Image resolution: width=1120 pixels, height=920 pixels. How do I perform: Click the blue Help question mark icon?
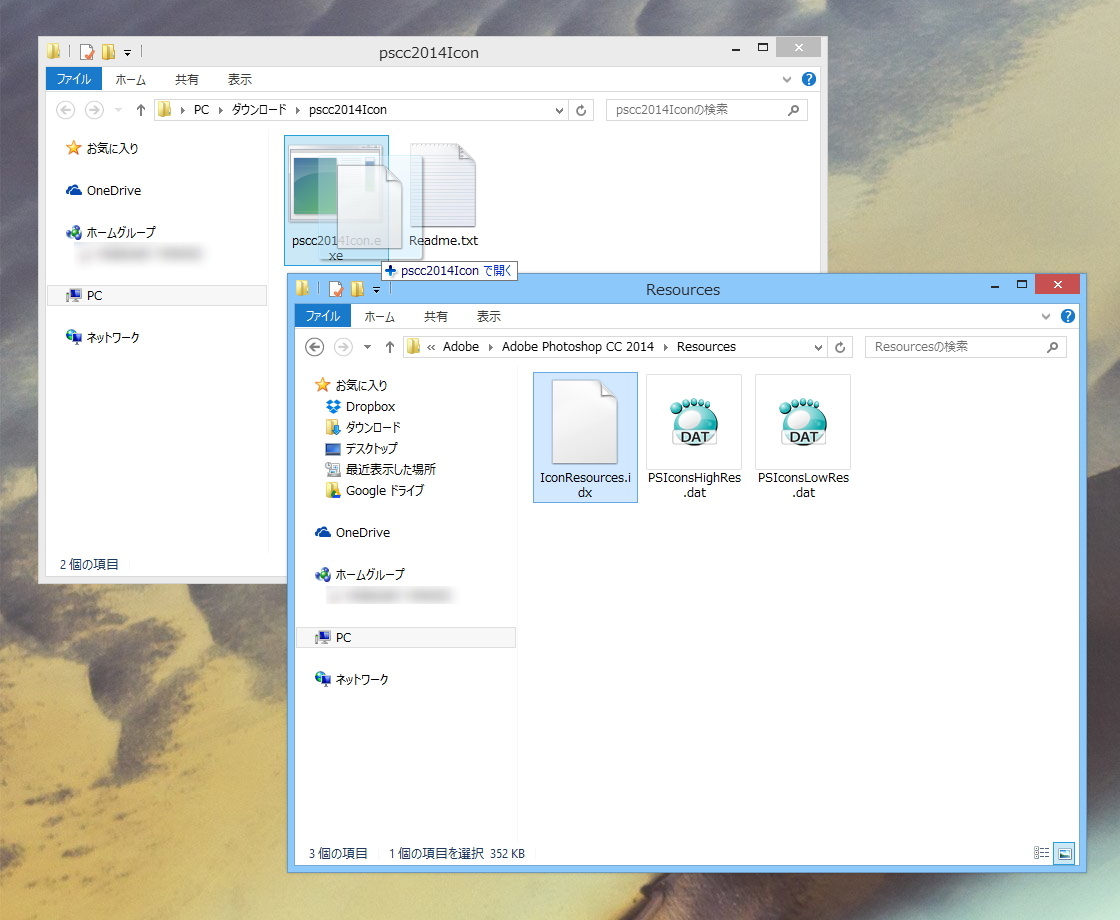(1067, 315)
